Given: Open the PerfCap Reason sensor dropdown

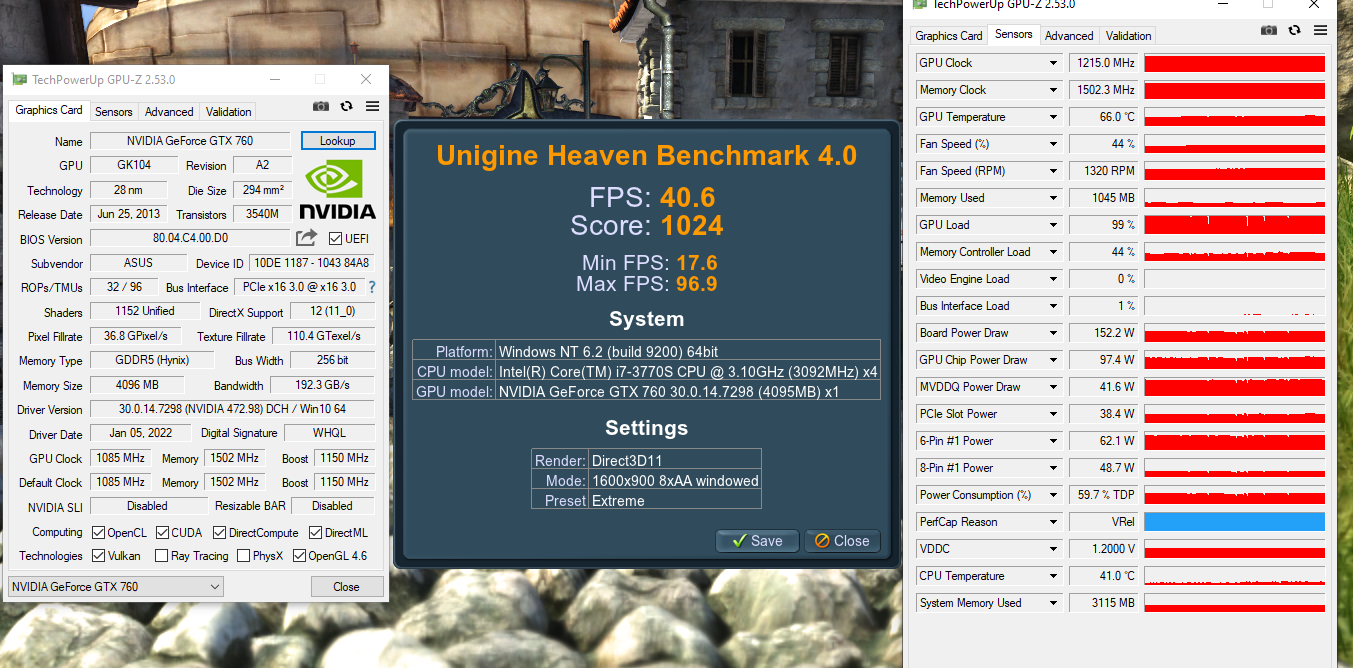Looking at the screenshot, I should [x=1053, y=522].
